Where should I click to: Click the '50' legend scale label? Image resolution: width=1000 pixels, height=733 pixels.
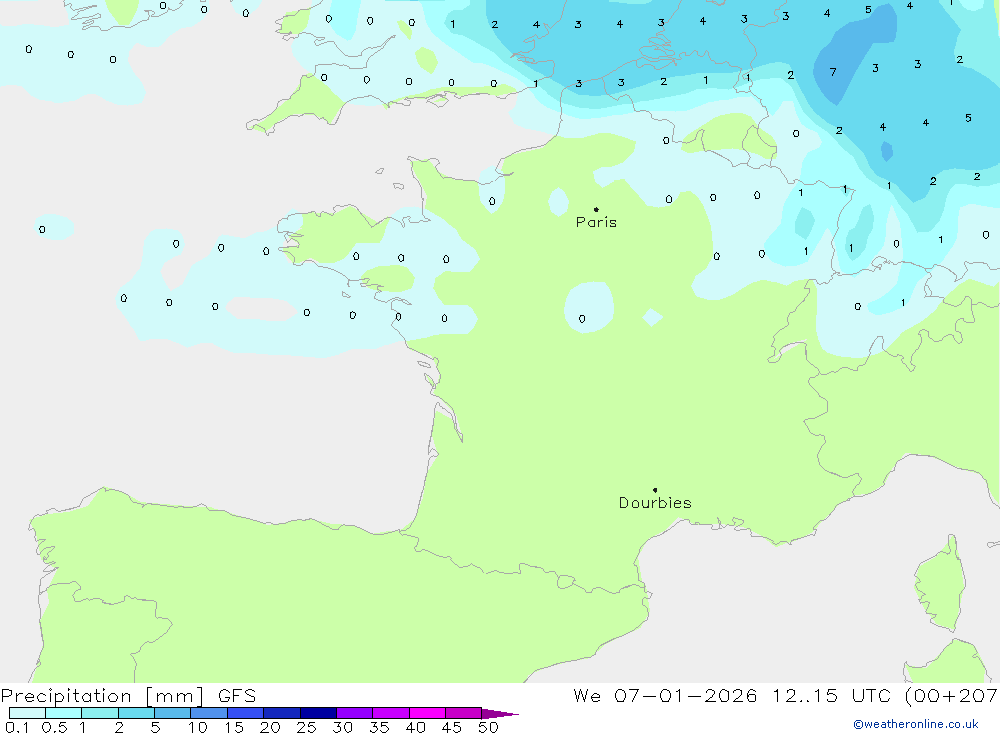click(488, 727)
